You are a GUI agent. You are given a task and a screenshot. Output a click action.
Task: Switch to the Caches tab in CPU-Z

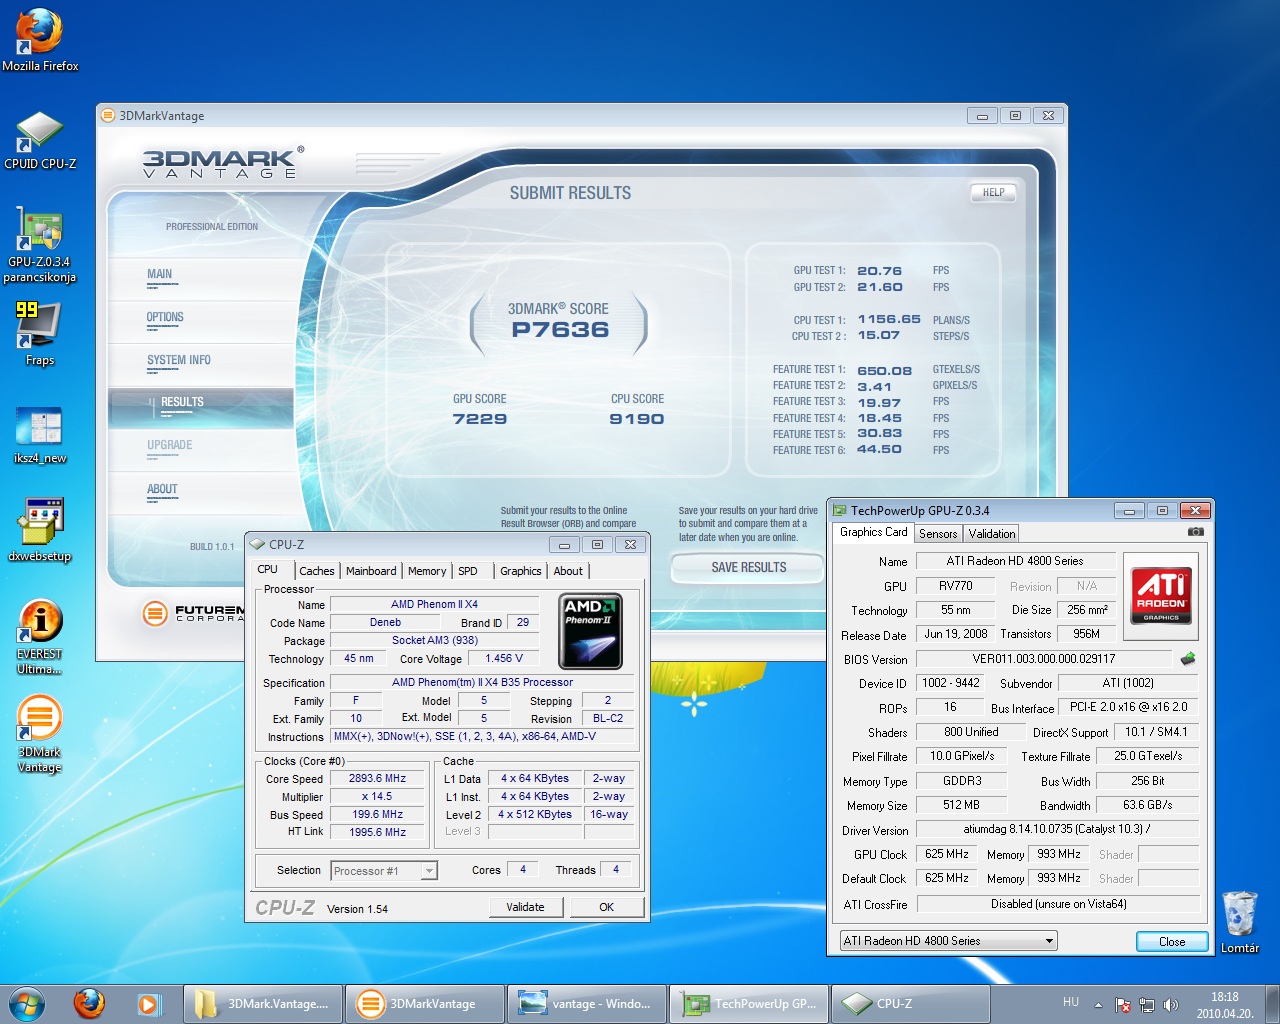click(317, 571)
